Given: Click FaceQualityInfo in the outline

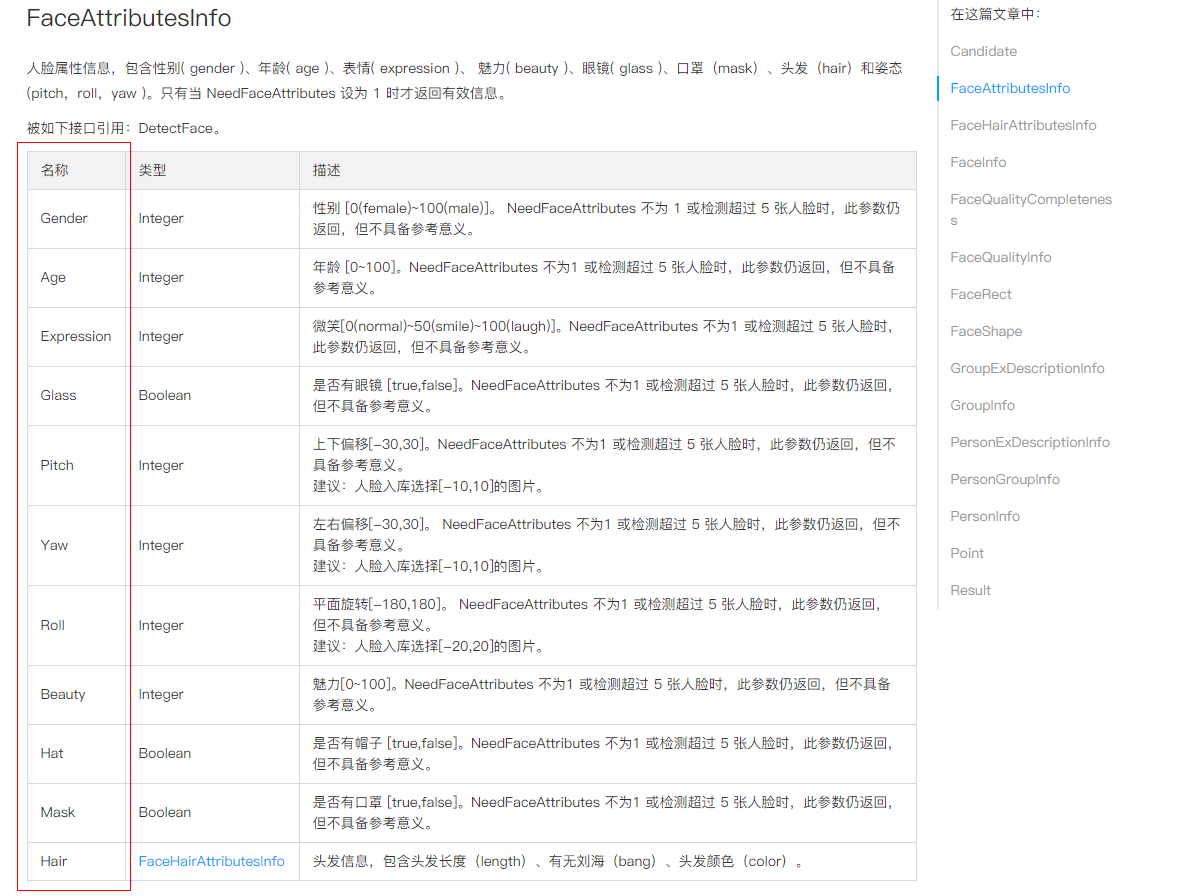Looking at the screenshot, I should 1000,257.
